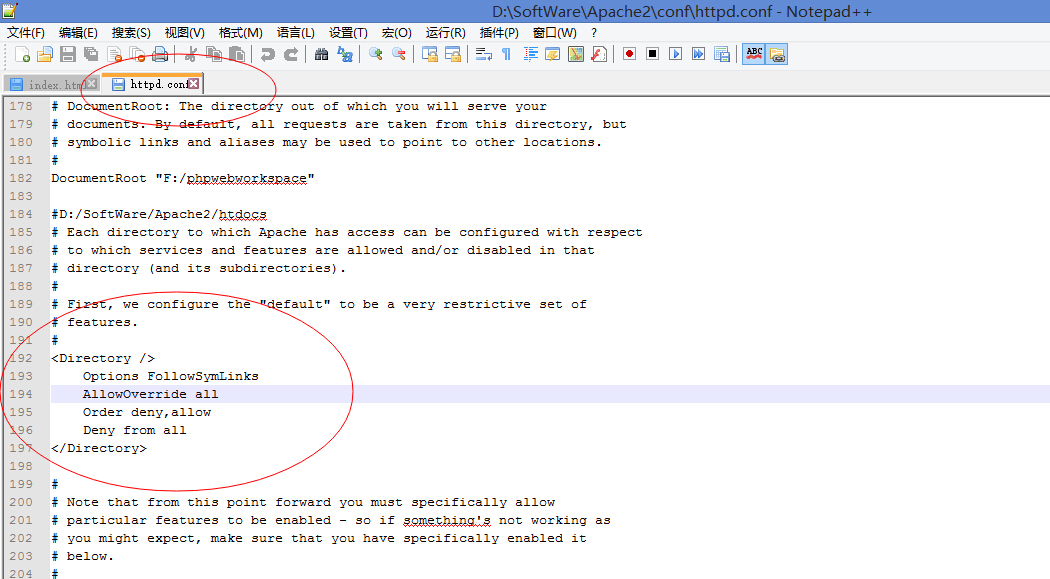Close the index.html tab
The height and width of the screenshot is (579, 1050).
(x=92, y=84)
